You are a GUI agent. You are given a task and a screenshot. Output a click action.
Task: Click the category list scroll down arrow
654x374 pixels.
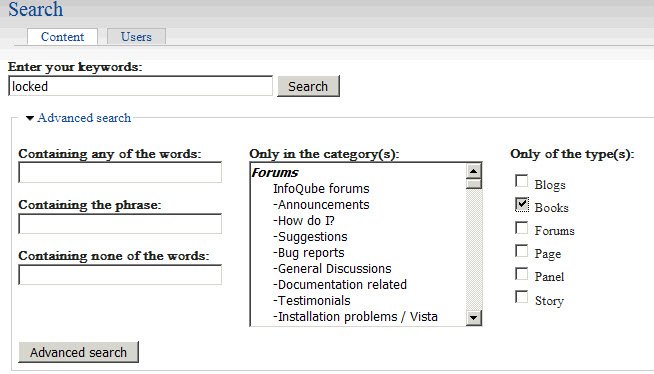click(473, 318)
